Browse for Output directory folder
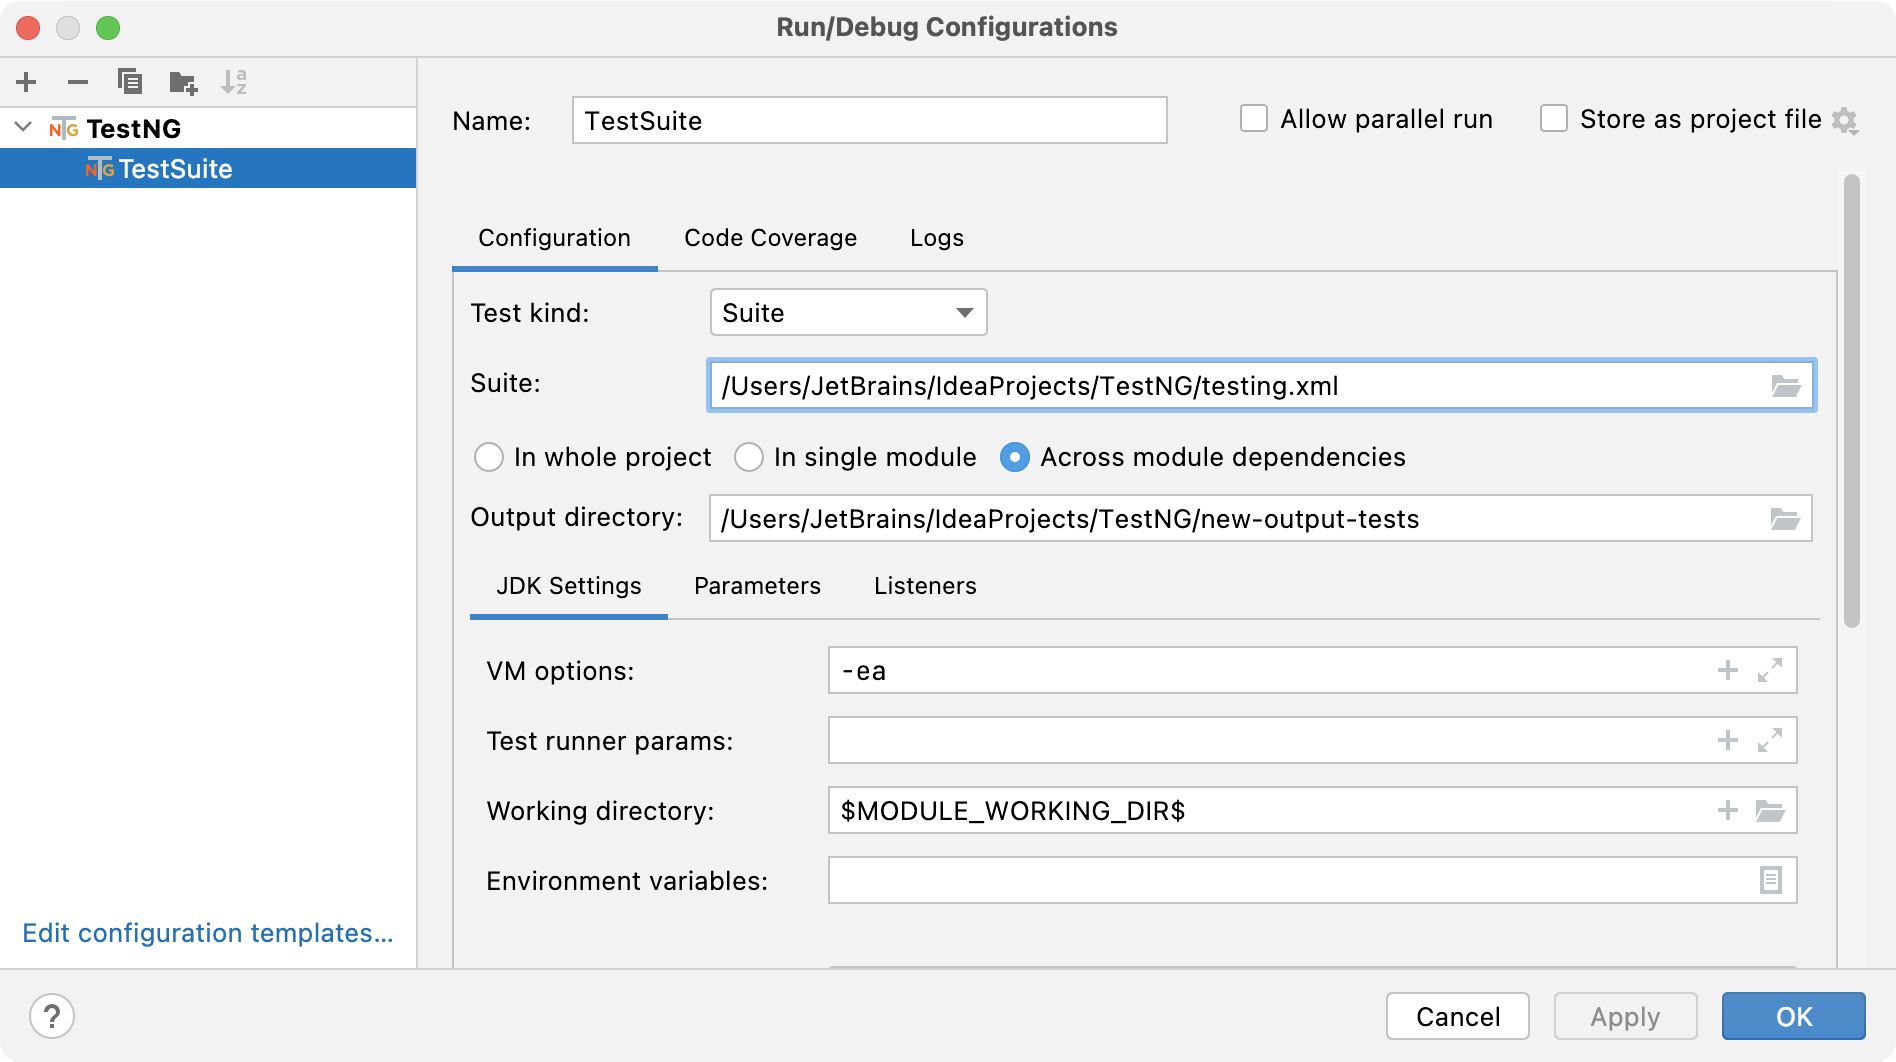This screenshot has height=1062, width=1896. [1785, 519]
